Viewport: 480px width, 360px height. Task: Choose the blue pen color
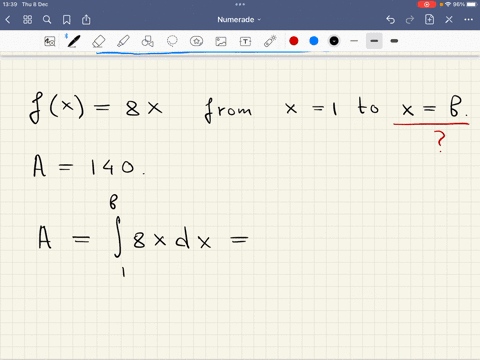point(314,41)
